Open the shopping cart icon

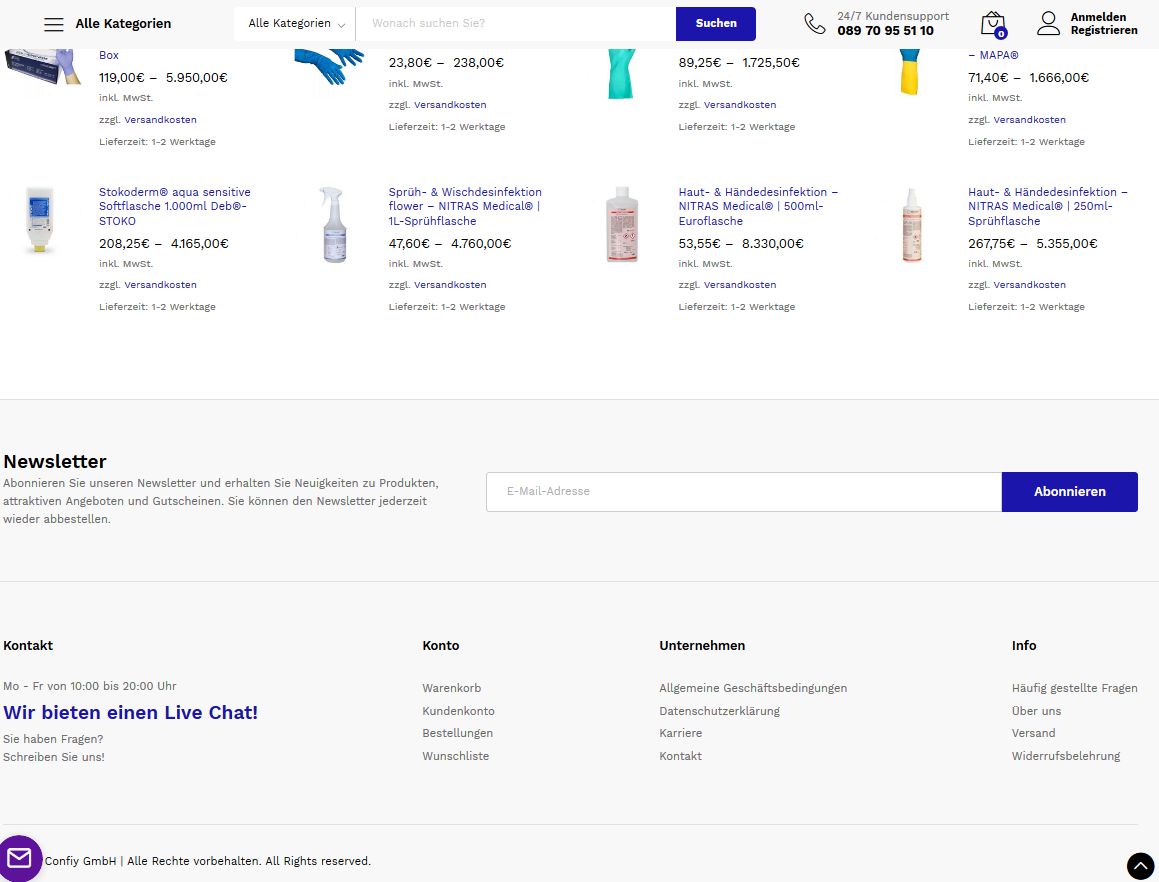(993, 24)
